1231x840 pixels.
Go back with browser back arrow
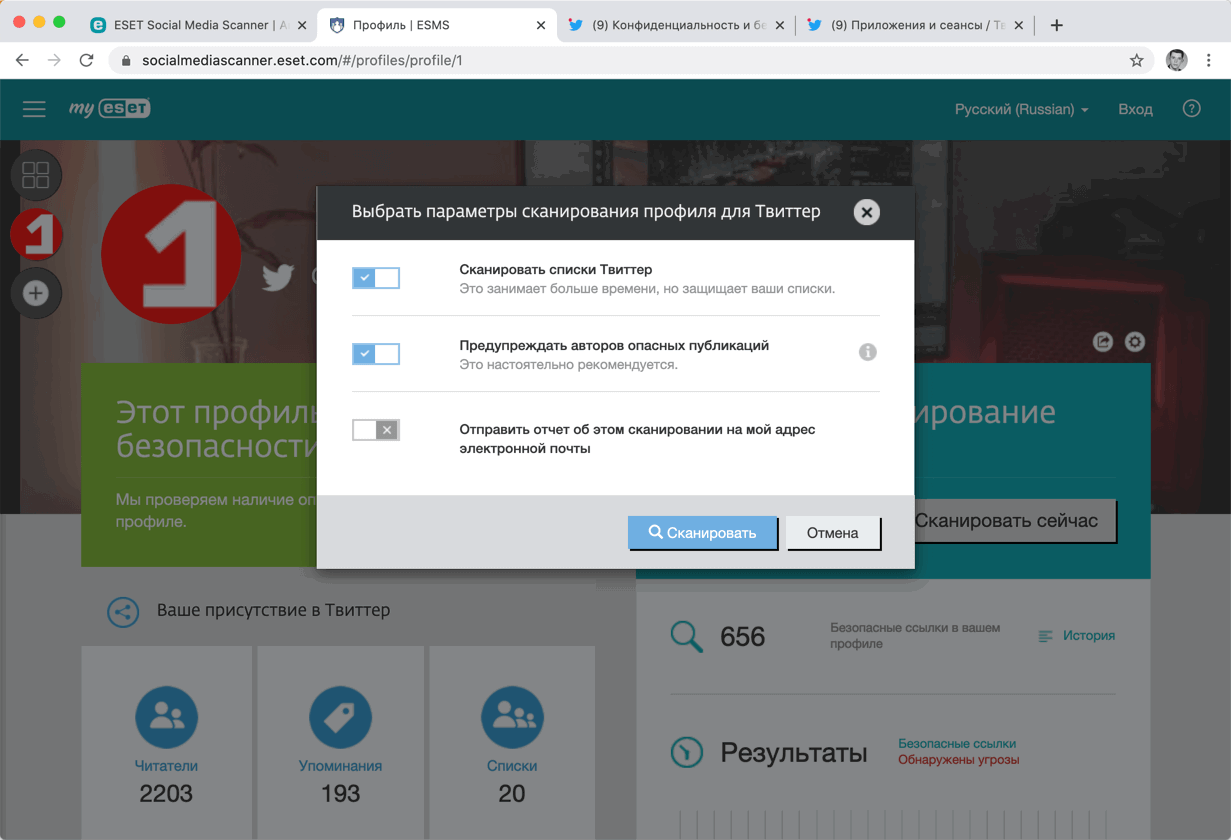[23, 60]
